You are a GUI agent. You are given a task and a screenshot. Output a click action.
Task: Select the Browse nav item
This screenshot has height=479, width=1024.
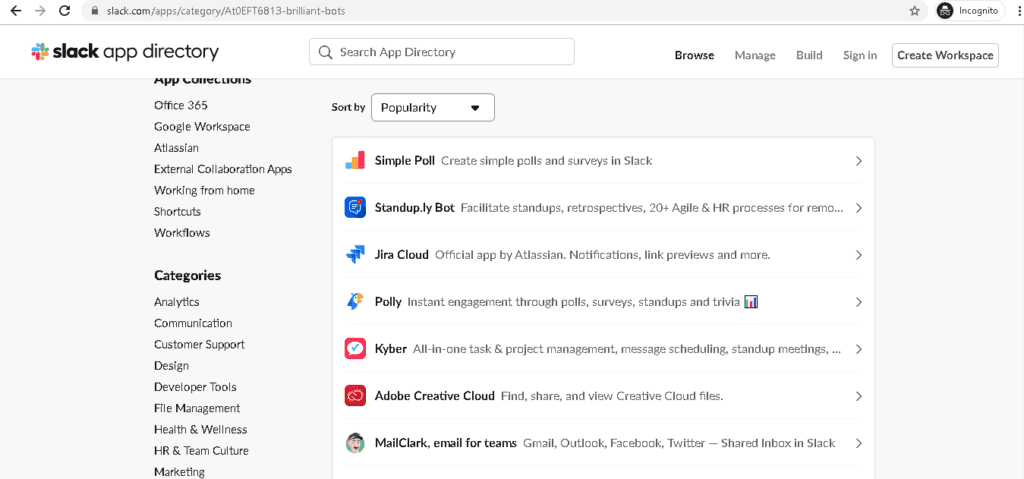pyautogui.click(x=694, y=56)
